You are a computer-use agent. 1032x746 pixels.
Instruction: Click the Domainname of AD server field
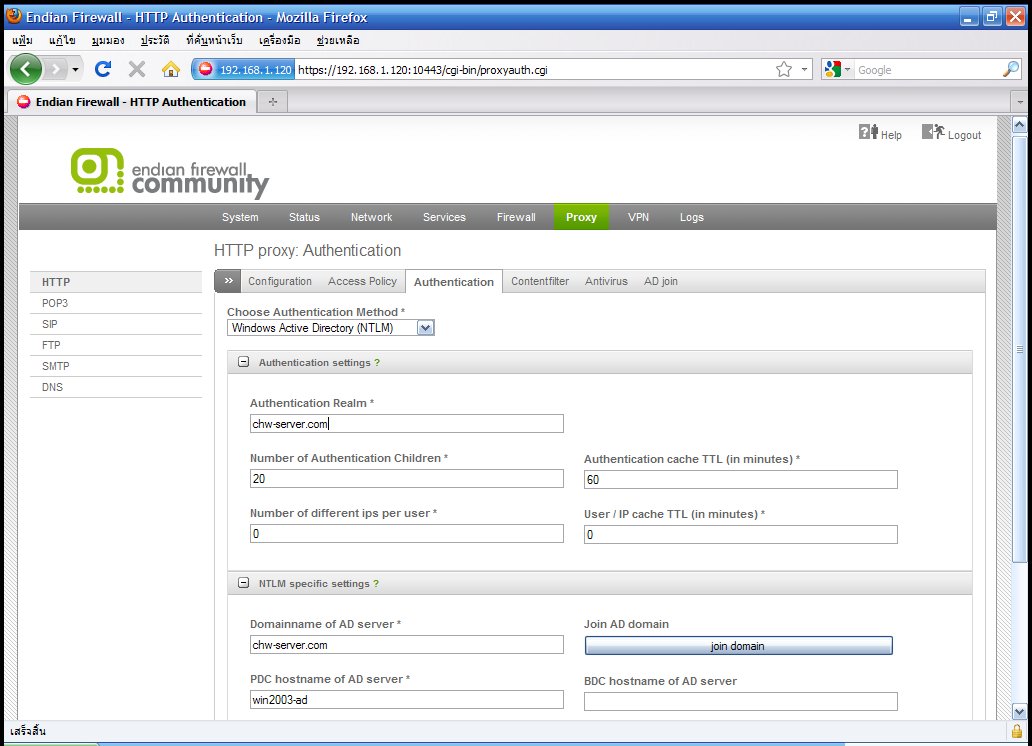407,645
